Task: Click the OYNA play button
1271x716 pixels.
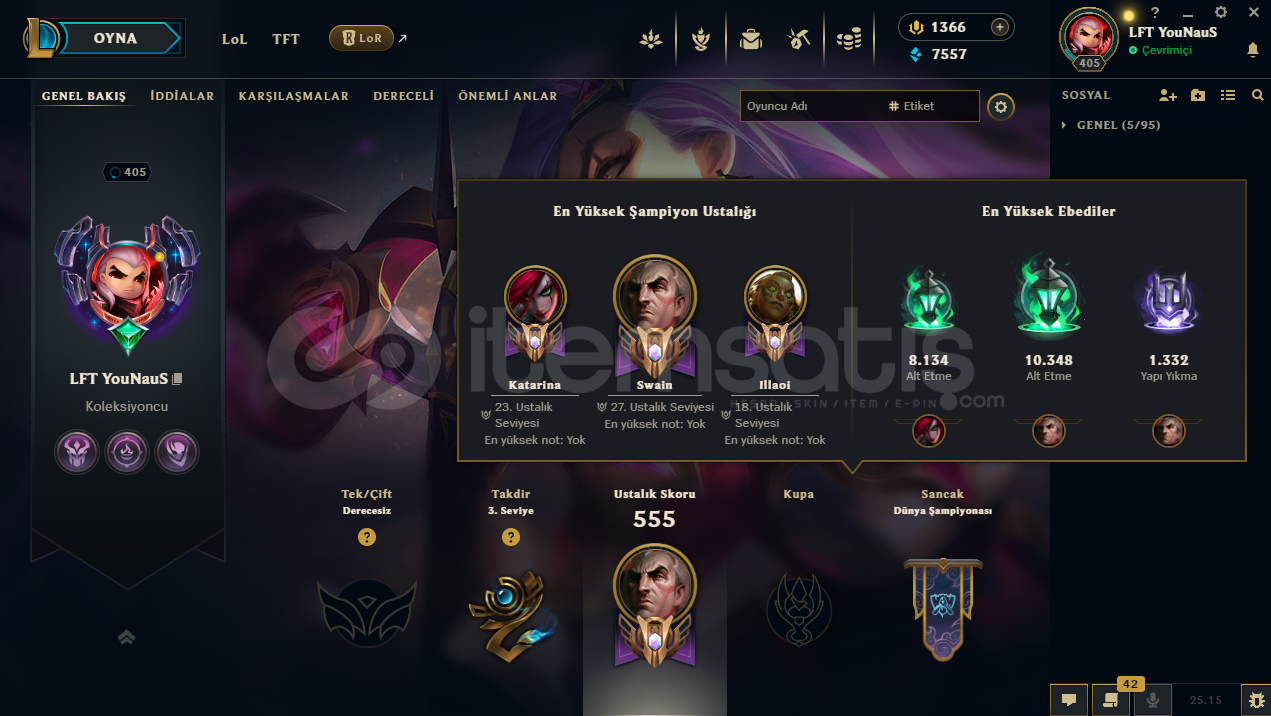Action: click(x=116, y=39)
